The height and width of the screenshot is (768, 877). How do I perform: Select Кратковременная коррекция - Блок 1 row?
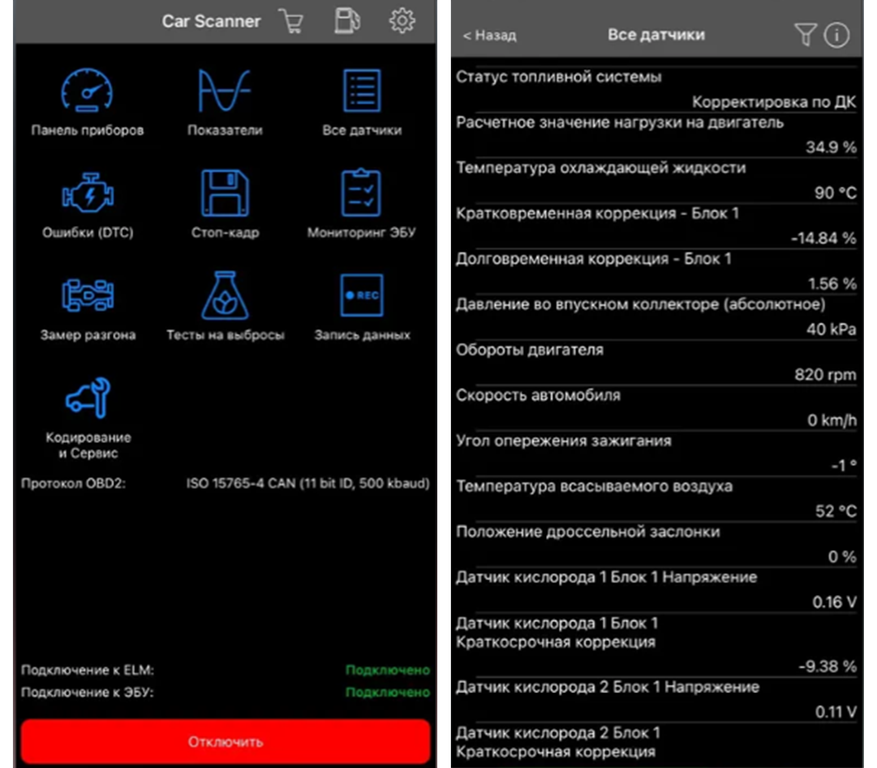[x=656, y=225]
